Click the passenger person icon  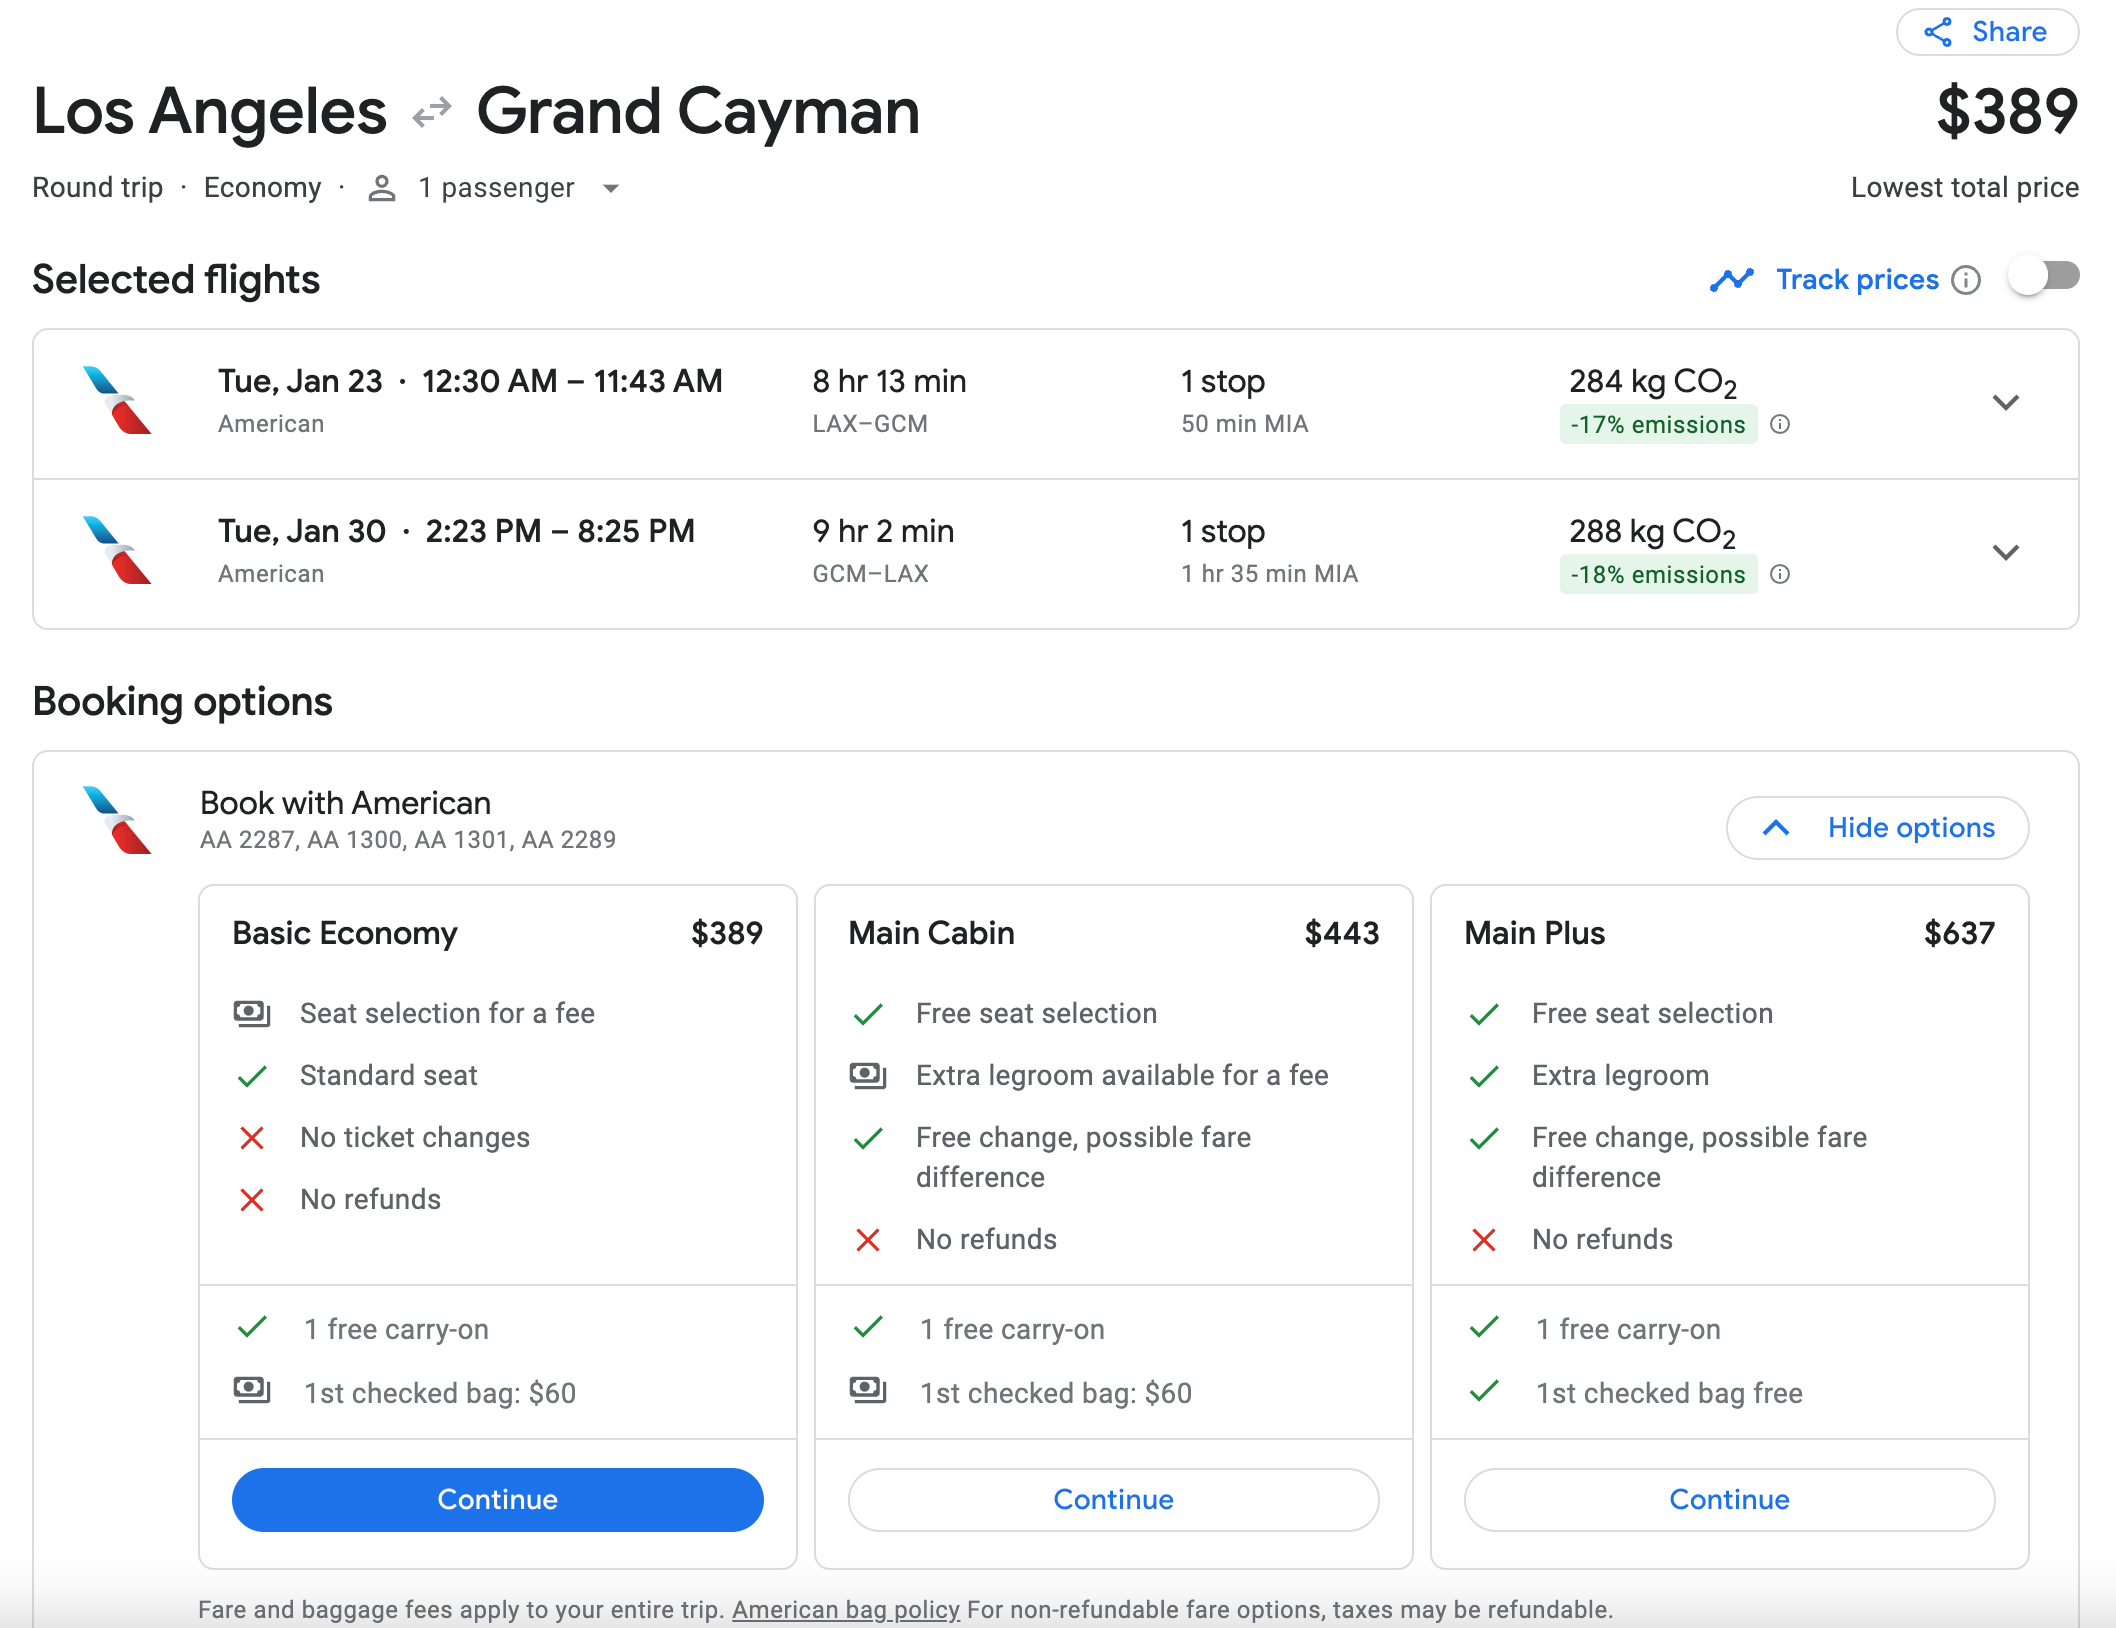pyautogui.click(x=381, y=188)
